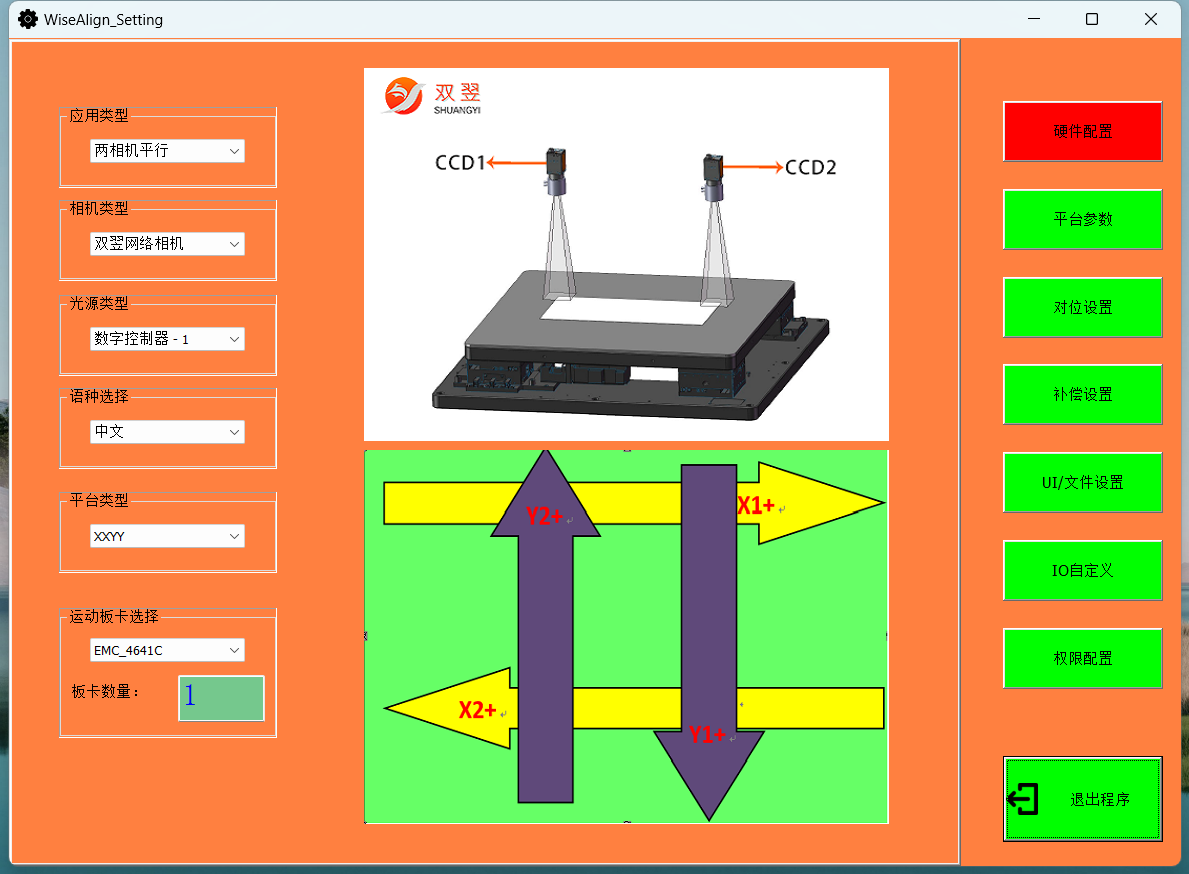This screenshot has width=1189, height=874.
Task: Click the WiseAlign gear icon in title bar
Action: [28, 19]
